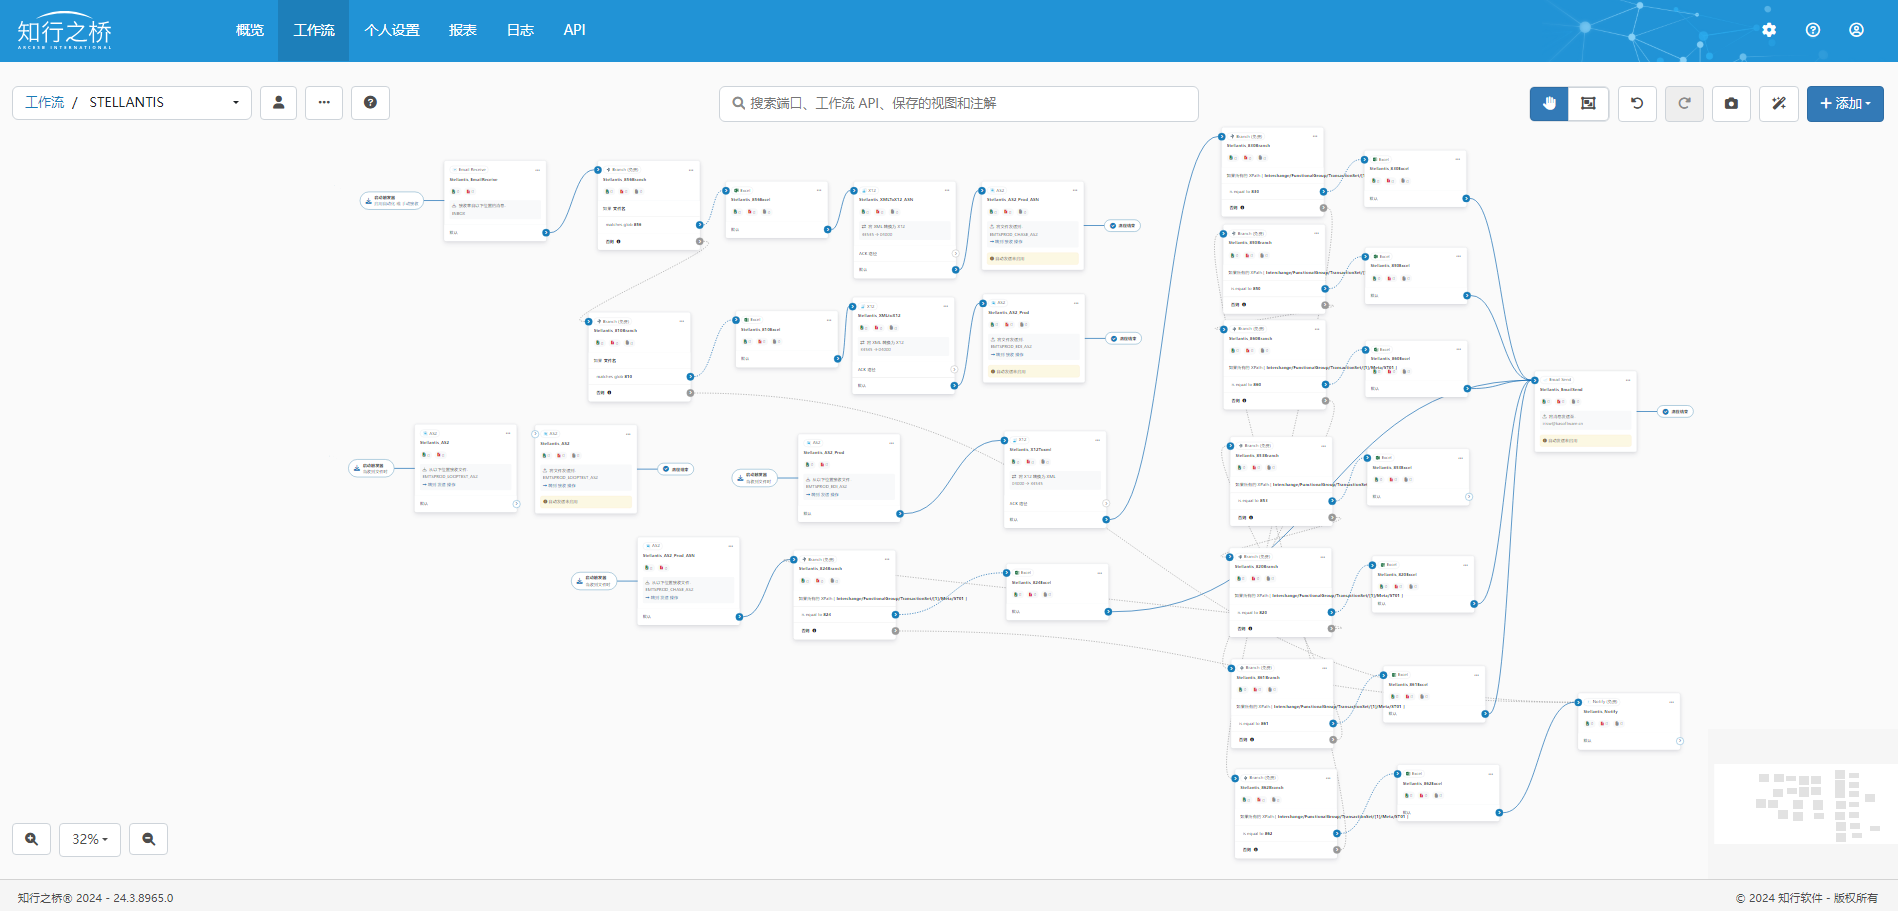Image resolution: width=1898 pixels, height=911 pixels.
Task: Select the Stellantis_810Branch node title
Action: [x=615, y=330]
